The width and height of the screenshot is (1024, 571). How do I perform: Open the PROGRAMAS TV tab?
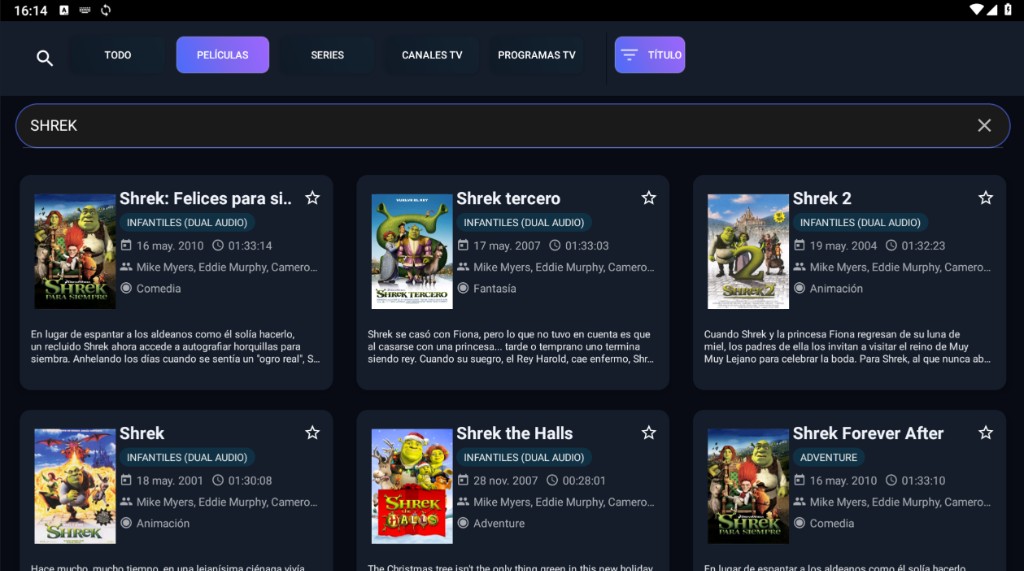pos(537,55)
